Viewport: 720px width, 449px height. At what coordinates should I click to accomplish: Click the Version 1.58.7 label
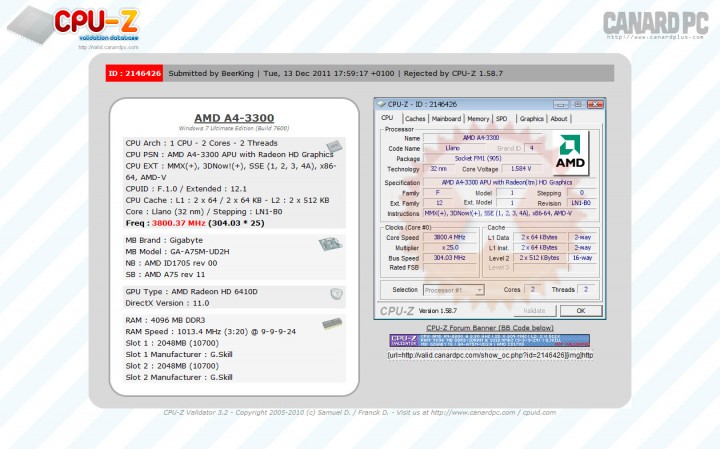(438, 311)
